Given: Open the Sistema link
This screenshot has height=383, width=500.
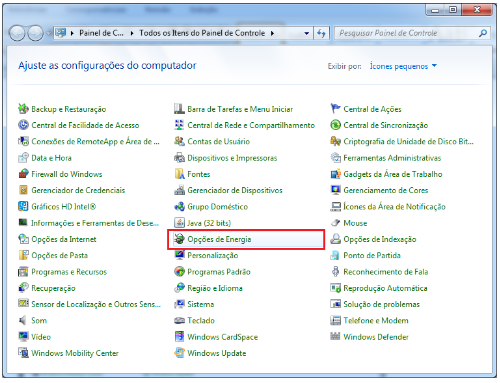Looking at the screenshot, I should 201,304.
